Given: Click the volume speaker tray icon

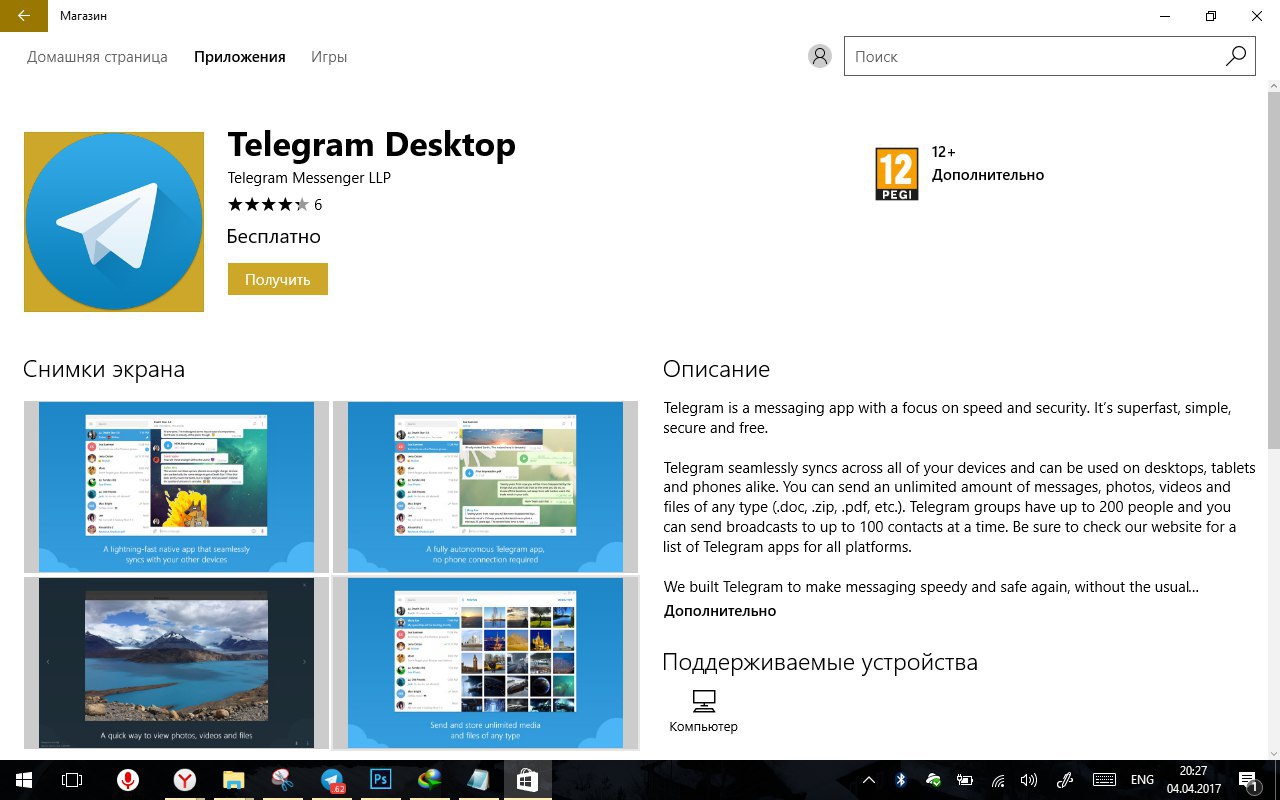Looking at the screenshot, I should pos(1029,780).
